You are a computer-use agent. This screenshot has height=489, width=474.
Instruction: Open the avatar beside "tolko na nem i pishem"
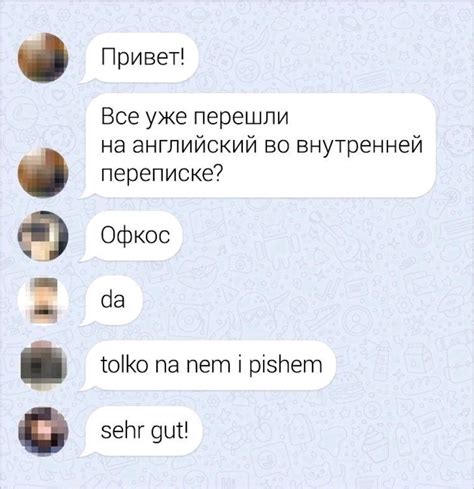point(43,365)
